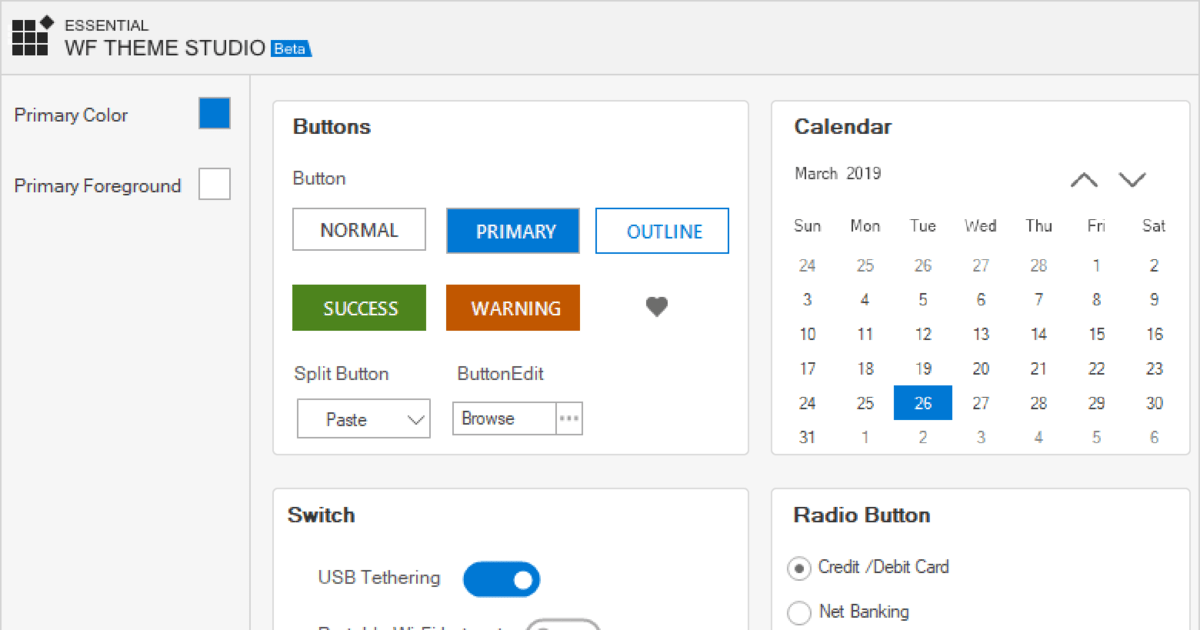Open the Primary Foreground color swatch
The image size is (1200, 630).
tap(214, 184)
